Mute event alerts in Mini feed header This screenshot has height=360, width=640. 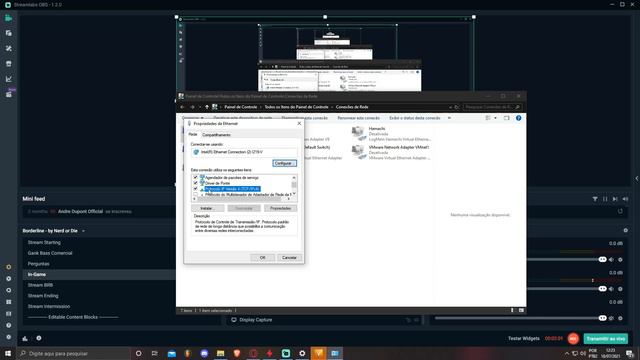[625, 199]
